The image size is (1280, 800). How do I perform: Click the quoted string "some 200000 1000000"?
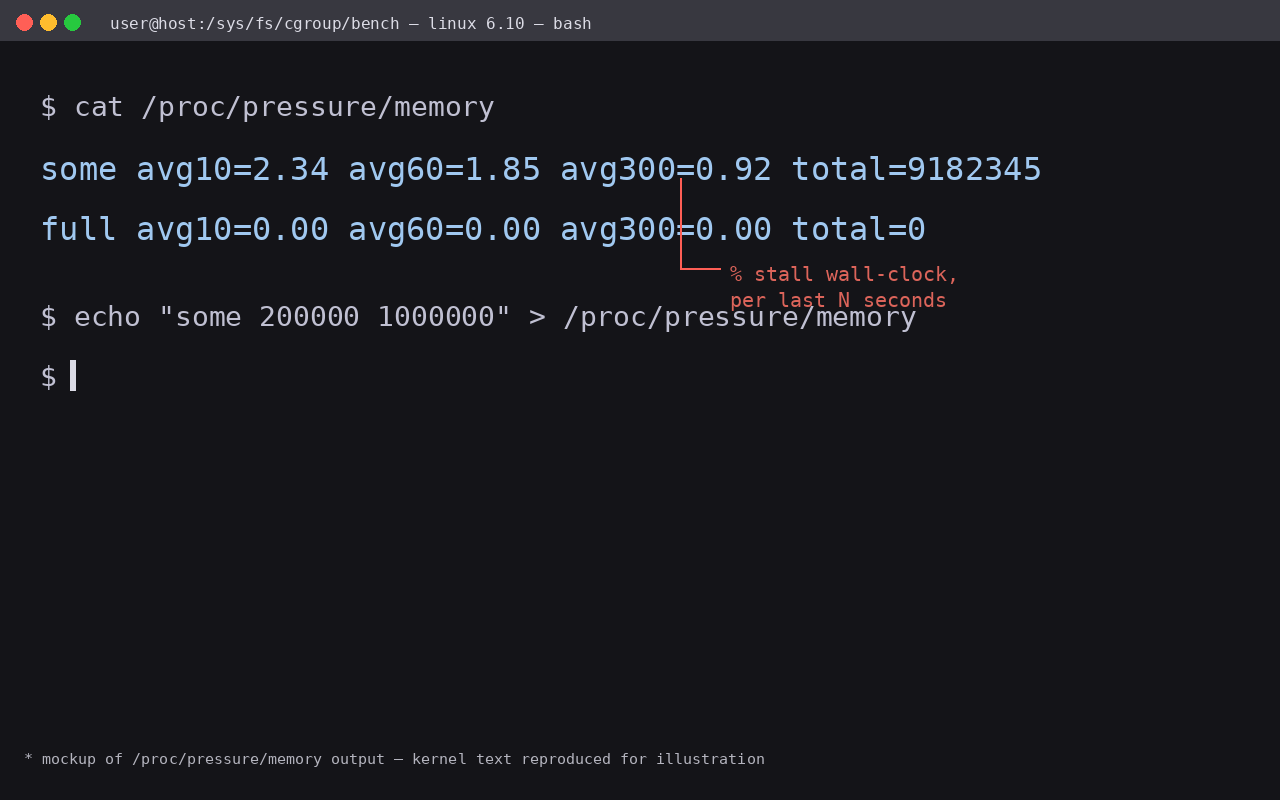coord(335,317)
